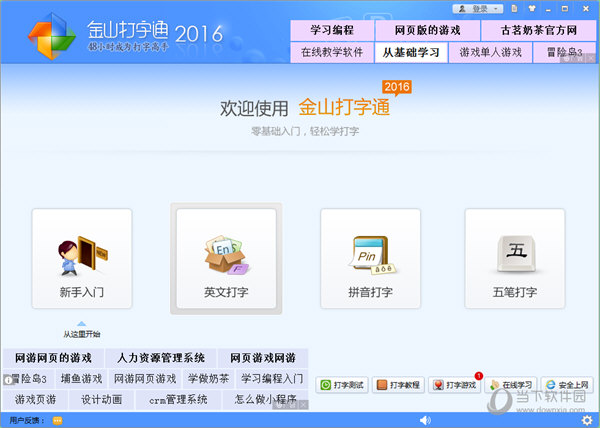Open the skin (shirt) icon
The width and height of the screenshot is (600, 428).
[532, 8]
